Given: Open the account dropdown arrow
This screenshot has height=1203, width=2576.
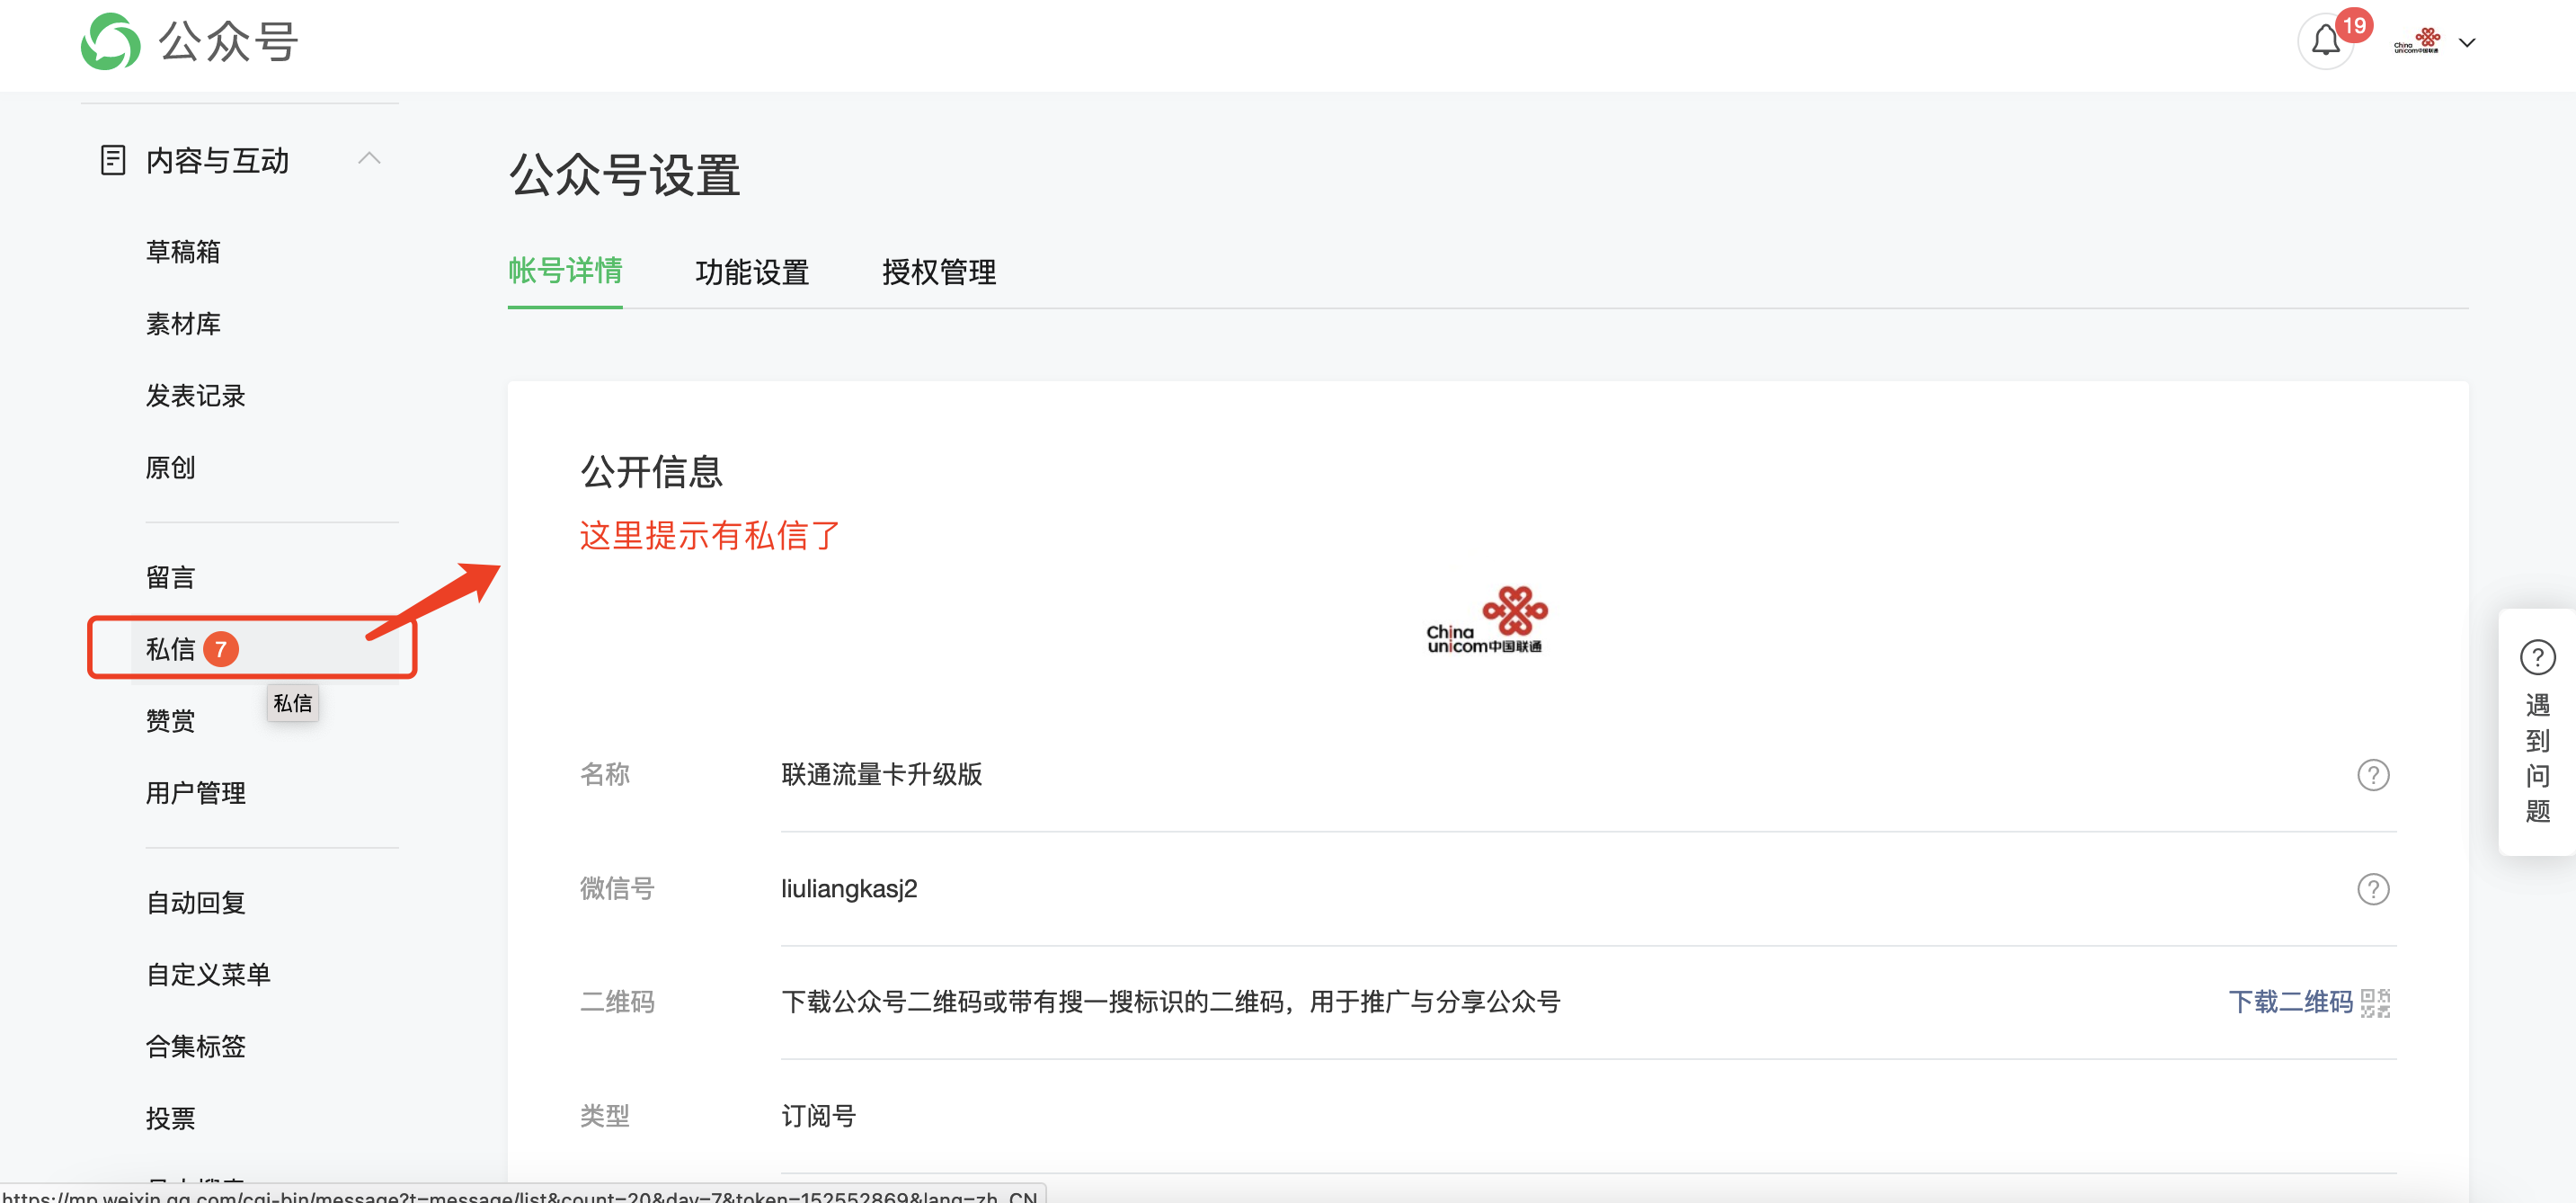Looking at the screenshot, I should [x=2467, y=43].
